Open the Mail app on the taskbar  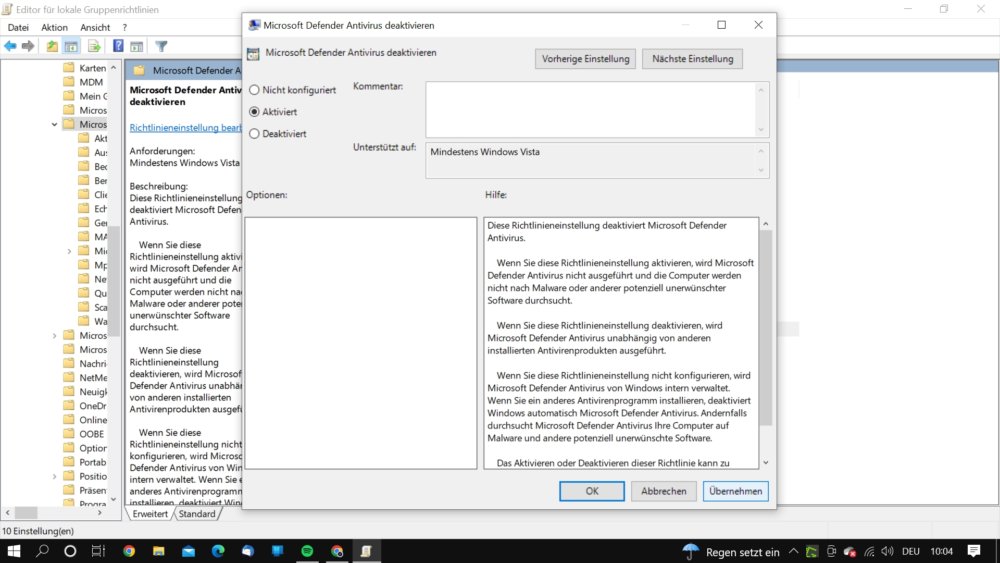[188, 551]
